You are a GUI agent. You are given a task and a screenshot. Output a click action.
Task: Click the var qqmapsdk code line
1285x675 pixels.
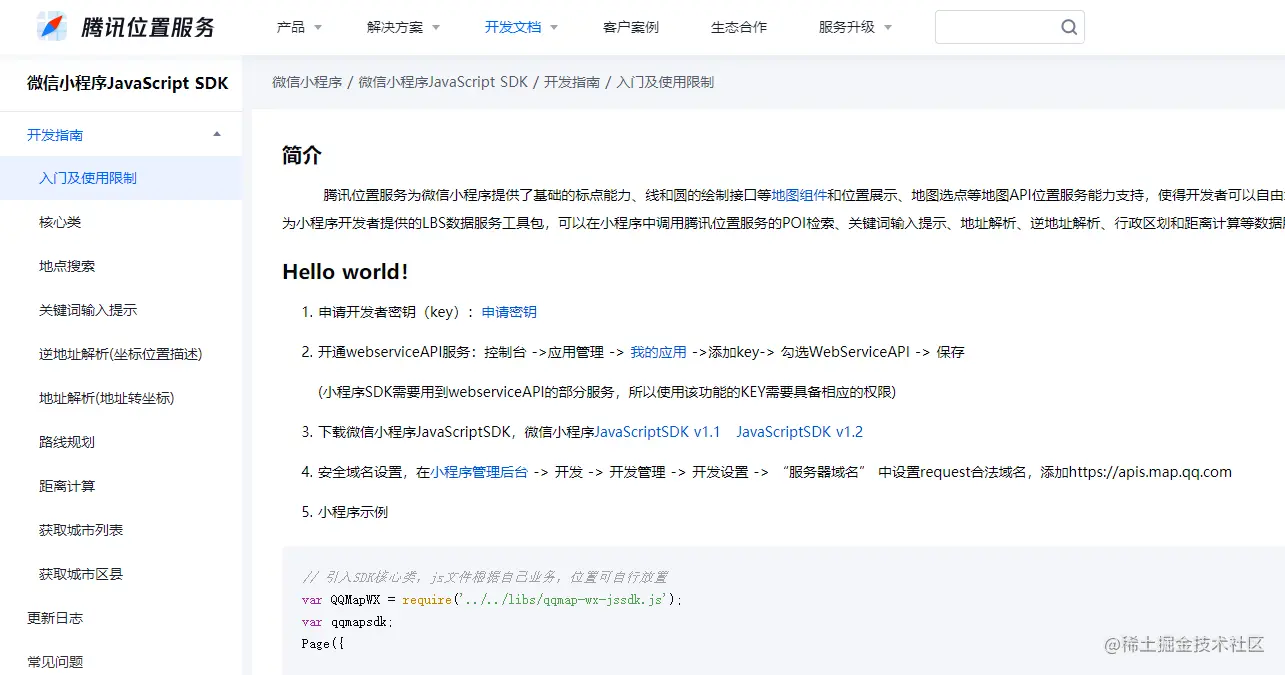[x=347, y=622]
